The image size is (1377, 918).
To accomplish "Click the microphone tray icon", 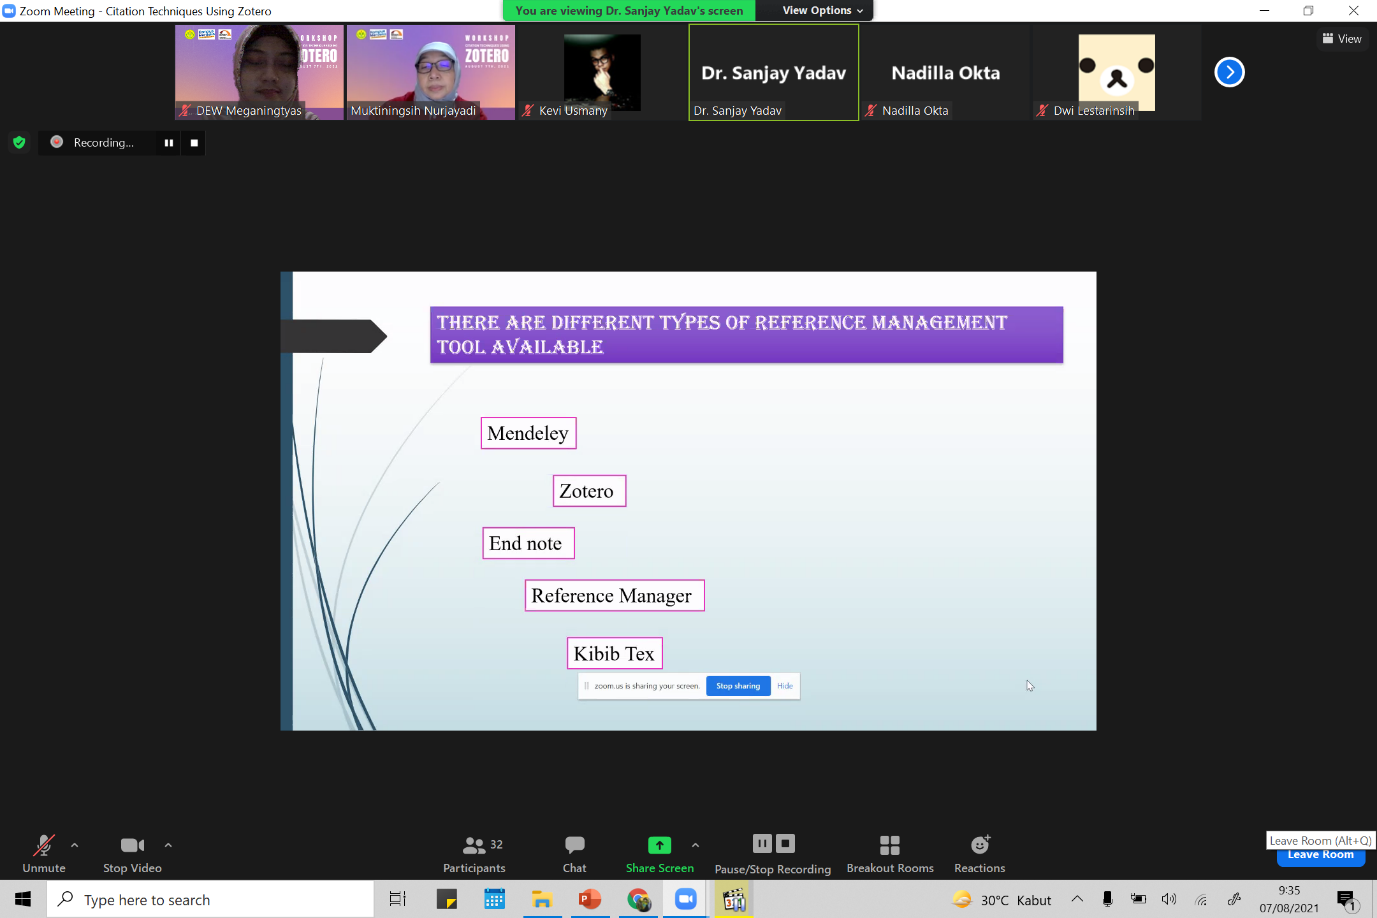I will pyautogui.click(x=1107, y=899).
